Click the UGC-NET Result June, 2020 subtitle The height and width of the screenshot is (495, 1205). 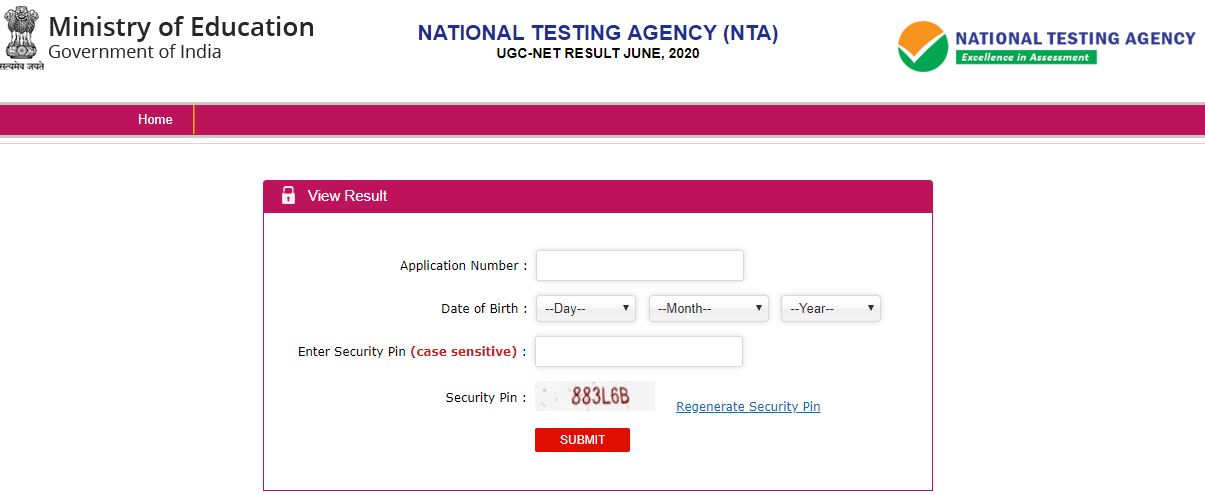(598, 54)
